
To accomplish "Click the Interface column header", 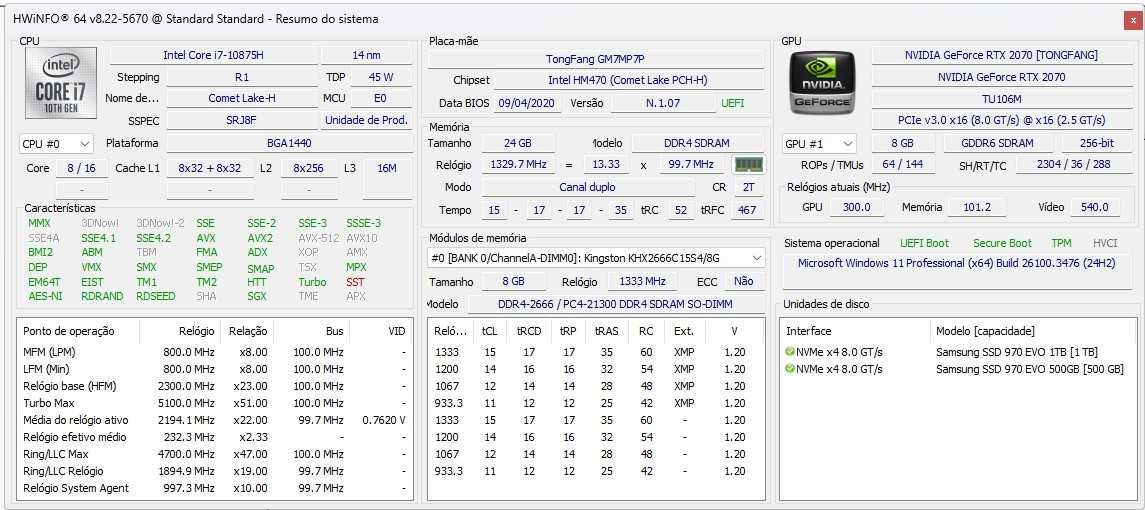I will tap(856, 332).
